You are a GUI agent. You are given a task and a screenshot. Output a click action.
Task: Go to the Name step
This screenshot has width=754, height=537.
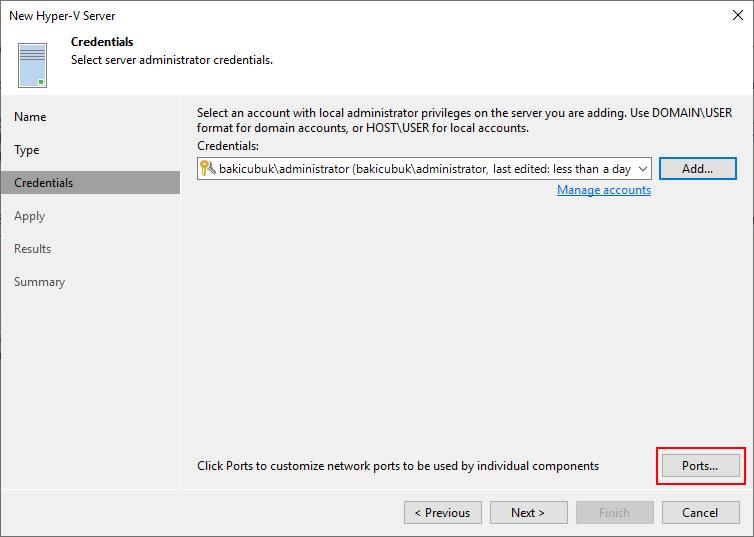30,117
